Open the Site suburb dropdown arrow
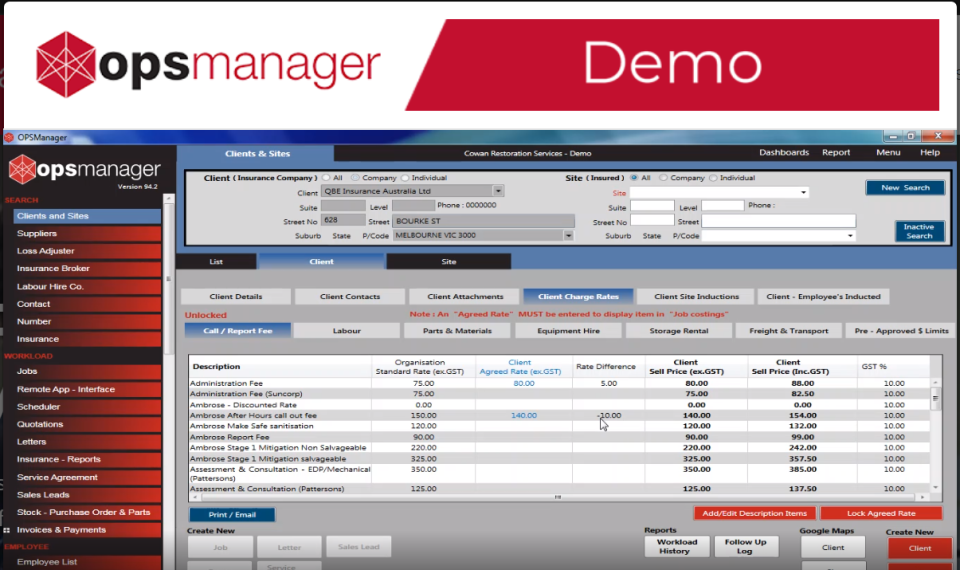The image size is (960, 570). click(x=850, y=236)
